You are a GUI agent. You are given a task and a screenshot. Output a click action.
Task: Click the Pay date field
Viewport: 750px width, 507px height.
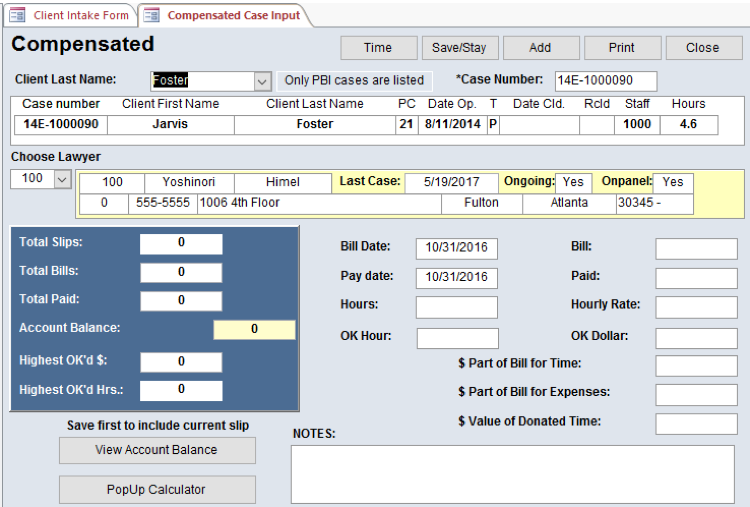457,277
